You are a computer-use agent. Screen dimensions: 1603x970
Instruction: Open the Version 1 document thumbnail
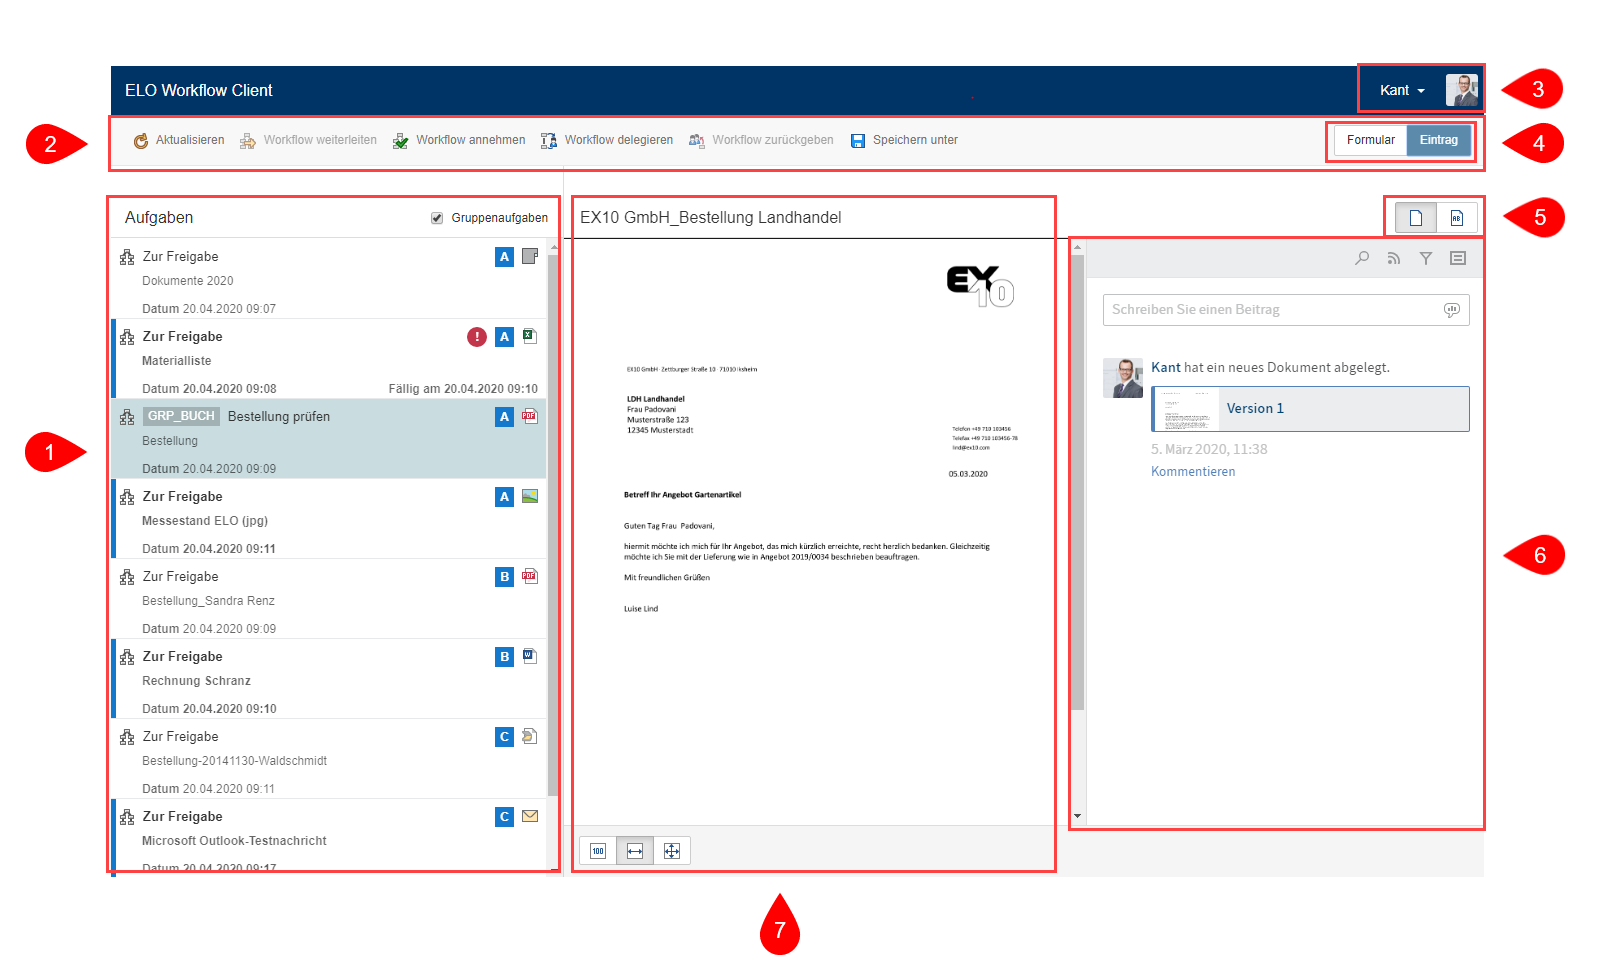pyautogui.click(x=1186, y=409)
